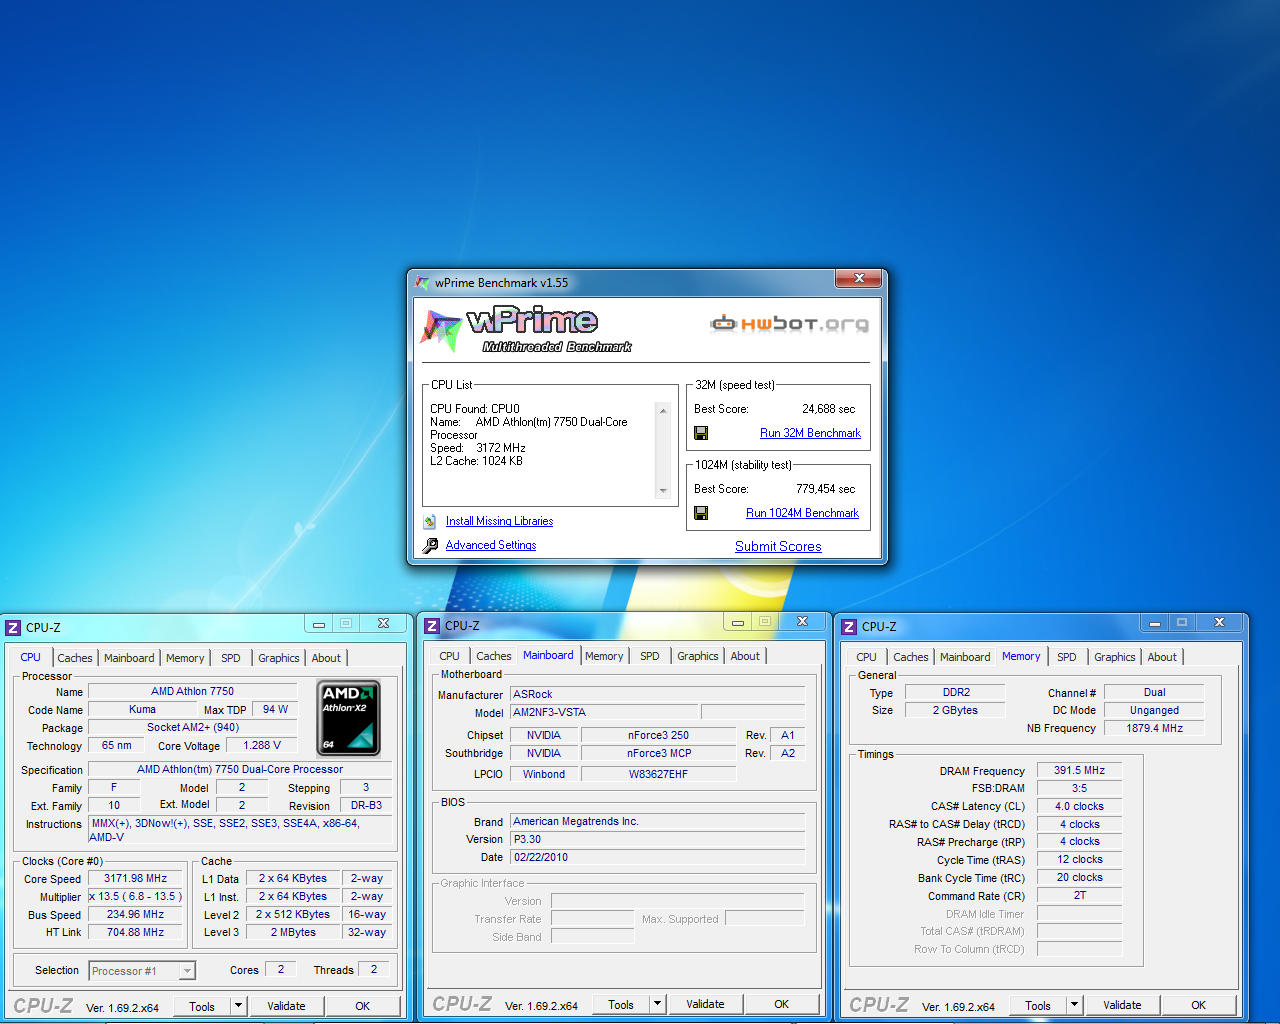Screen dimensions: 1280x1024
Task: Click the Bus Speed value 234.96 MHz
Action: [x=135, y=914]
